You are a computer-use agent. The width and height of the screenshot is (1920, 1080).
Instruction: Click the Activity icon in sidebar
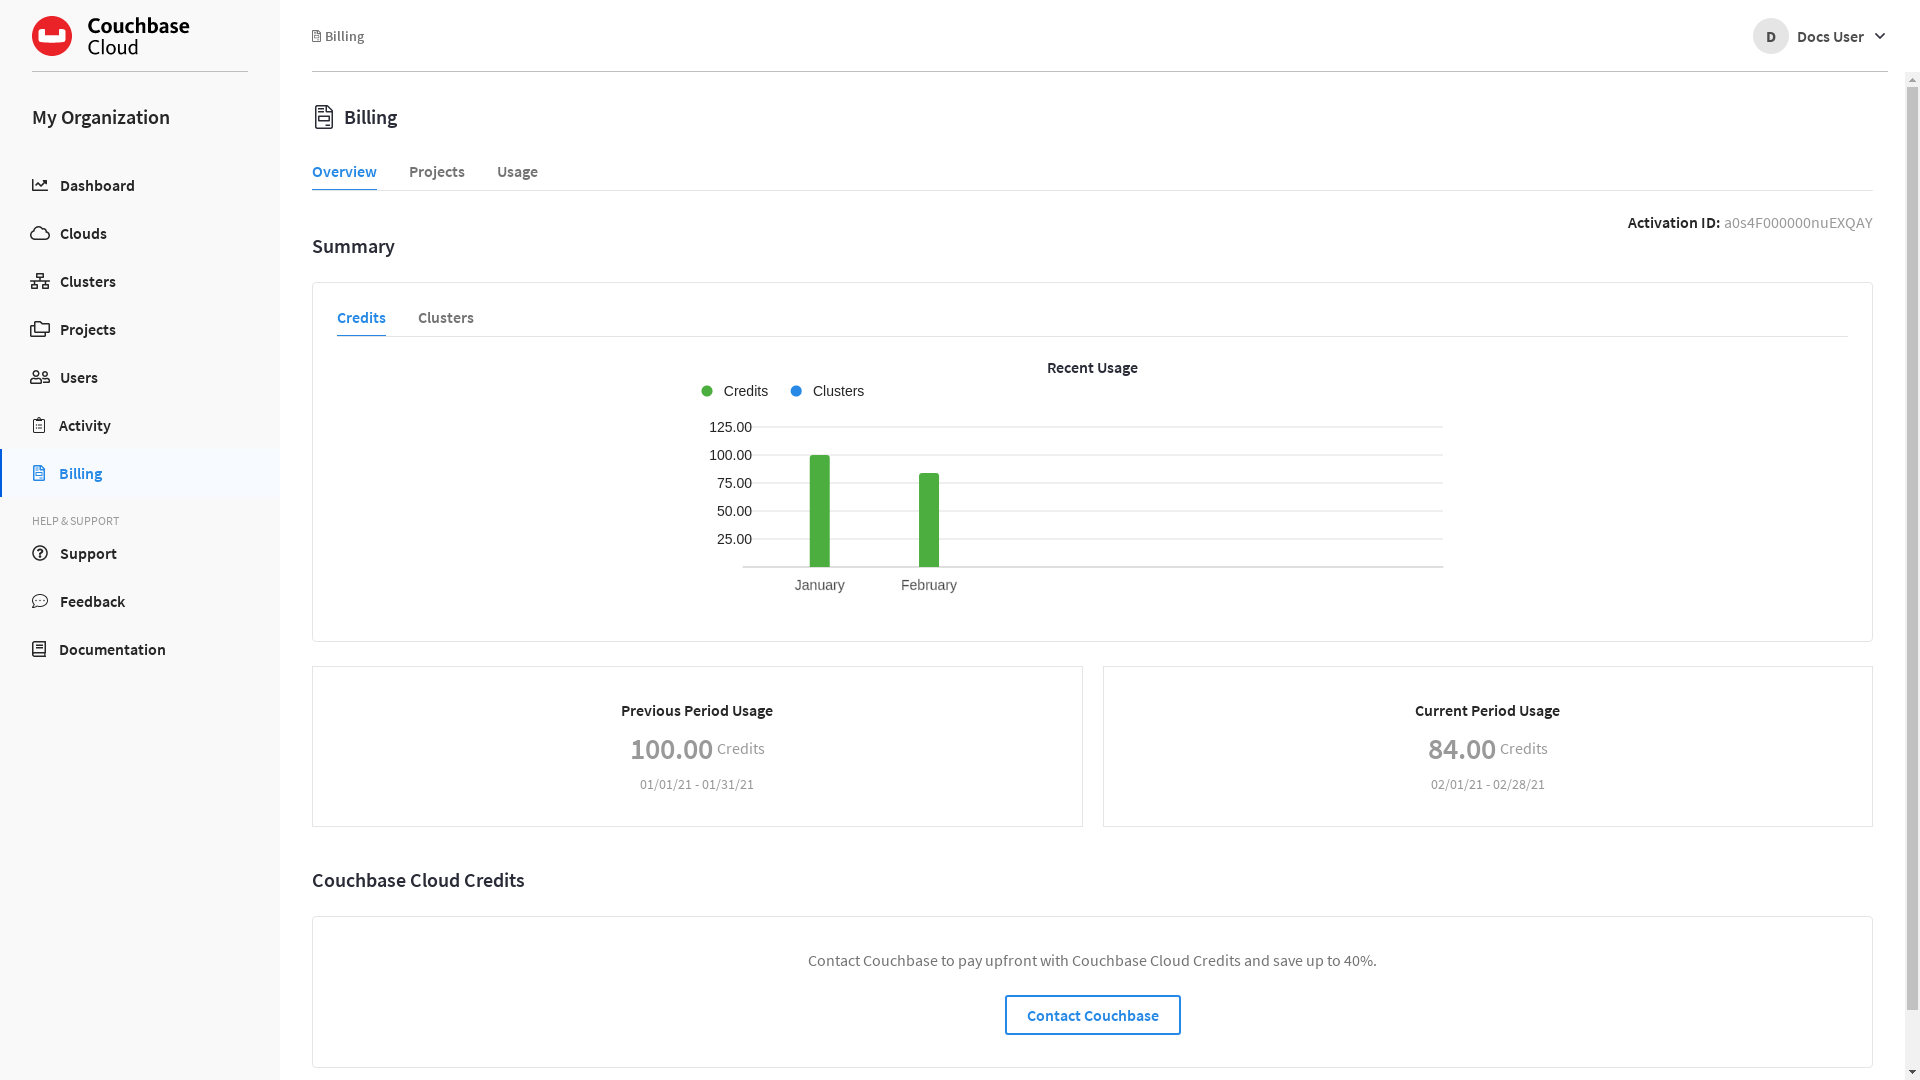[x=38, y=423]
